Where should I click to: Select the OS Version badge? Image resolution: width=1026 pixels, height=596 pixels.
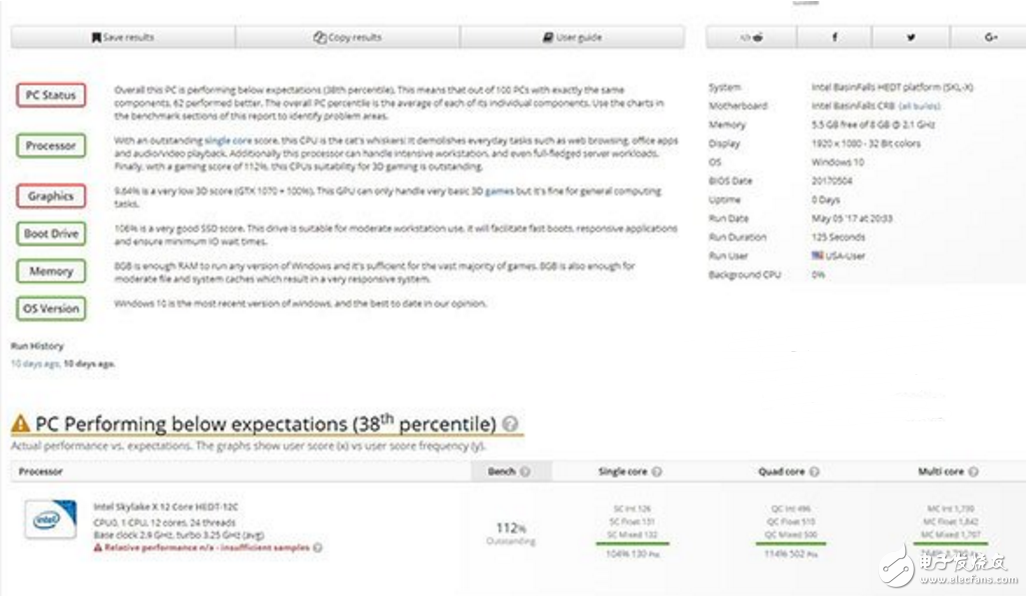[51, 308]
